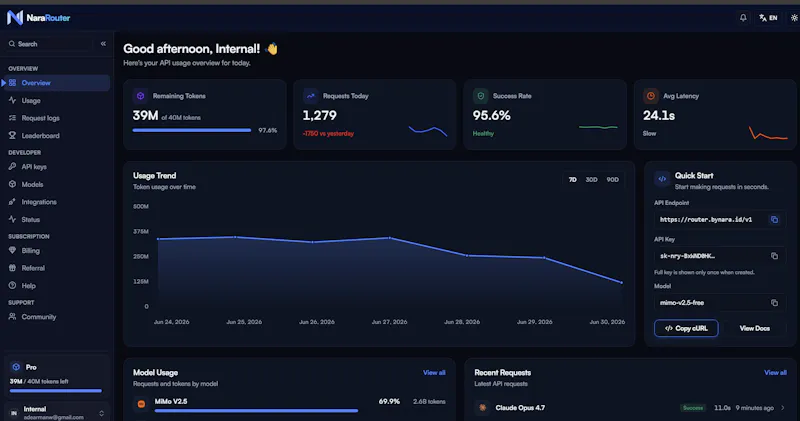Click the Jun 30 chart data point
The image size is (800, 421).
(621, 282)
